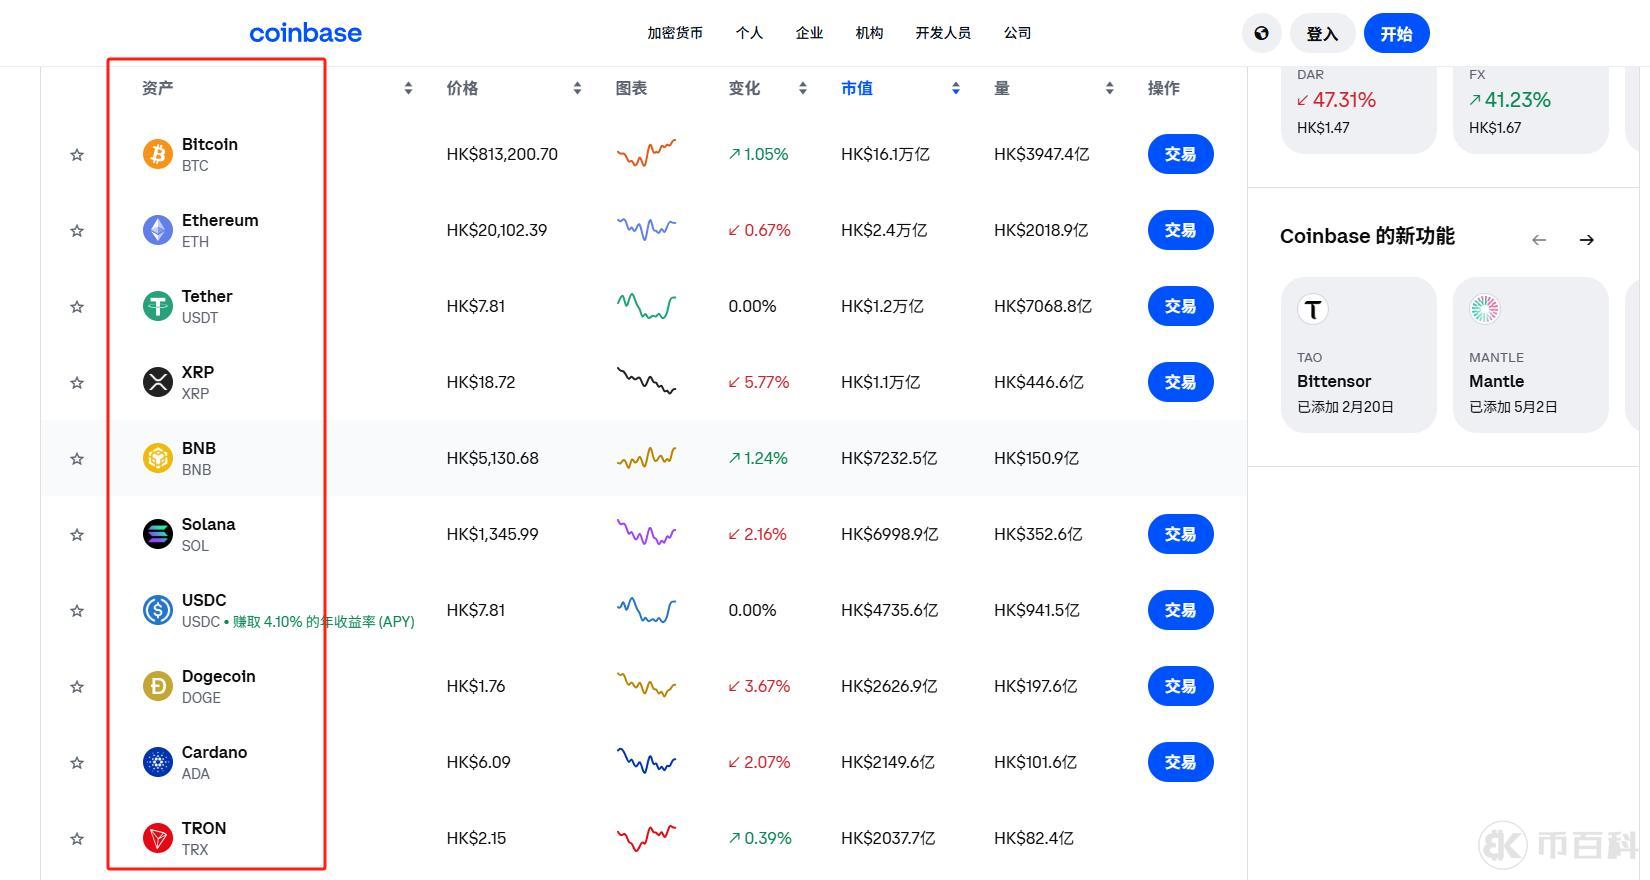Go to previous new-features card

[1539, 240]
